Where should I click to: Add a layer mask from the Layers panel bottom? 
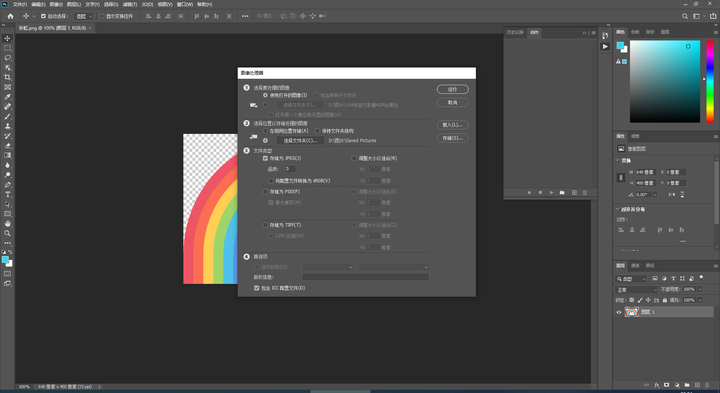click(667, 385)
